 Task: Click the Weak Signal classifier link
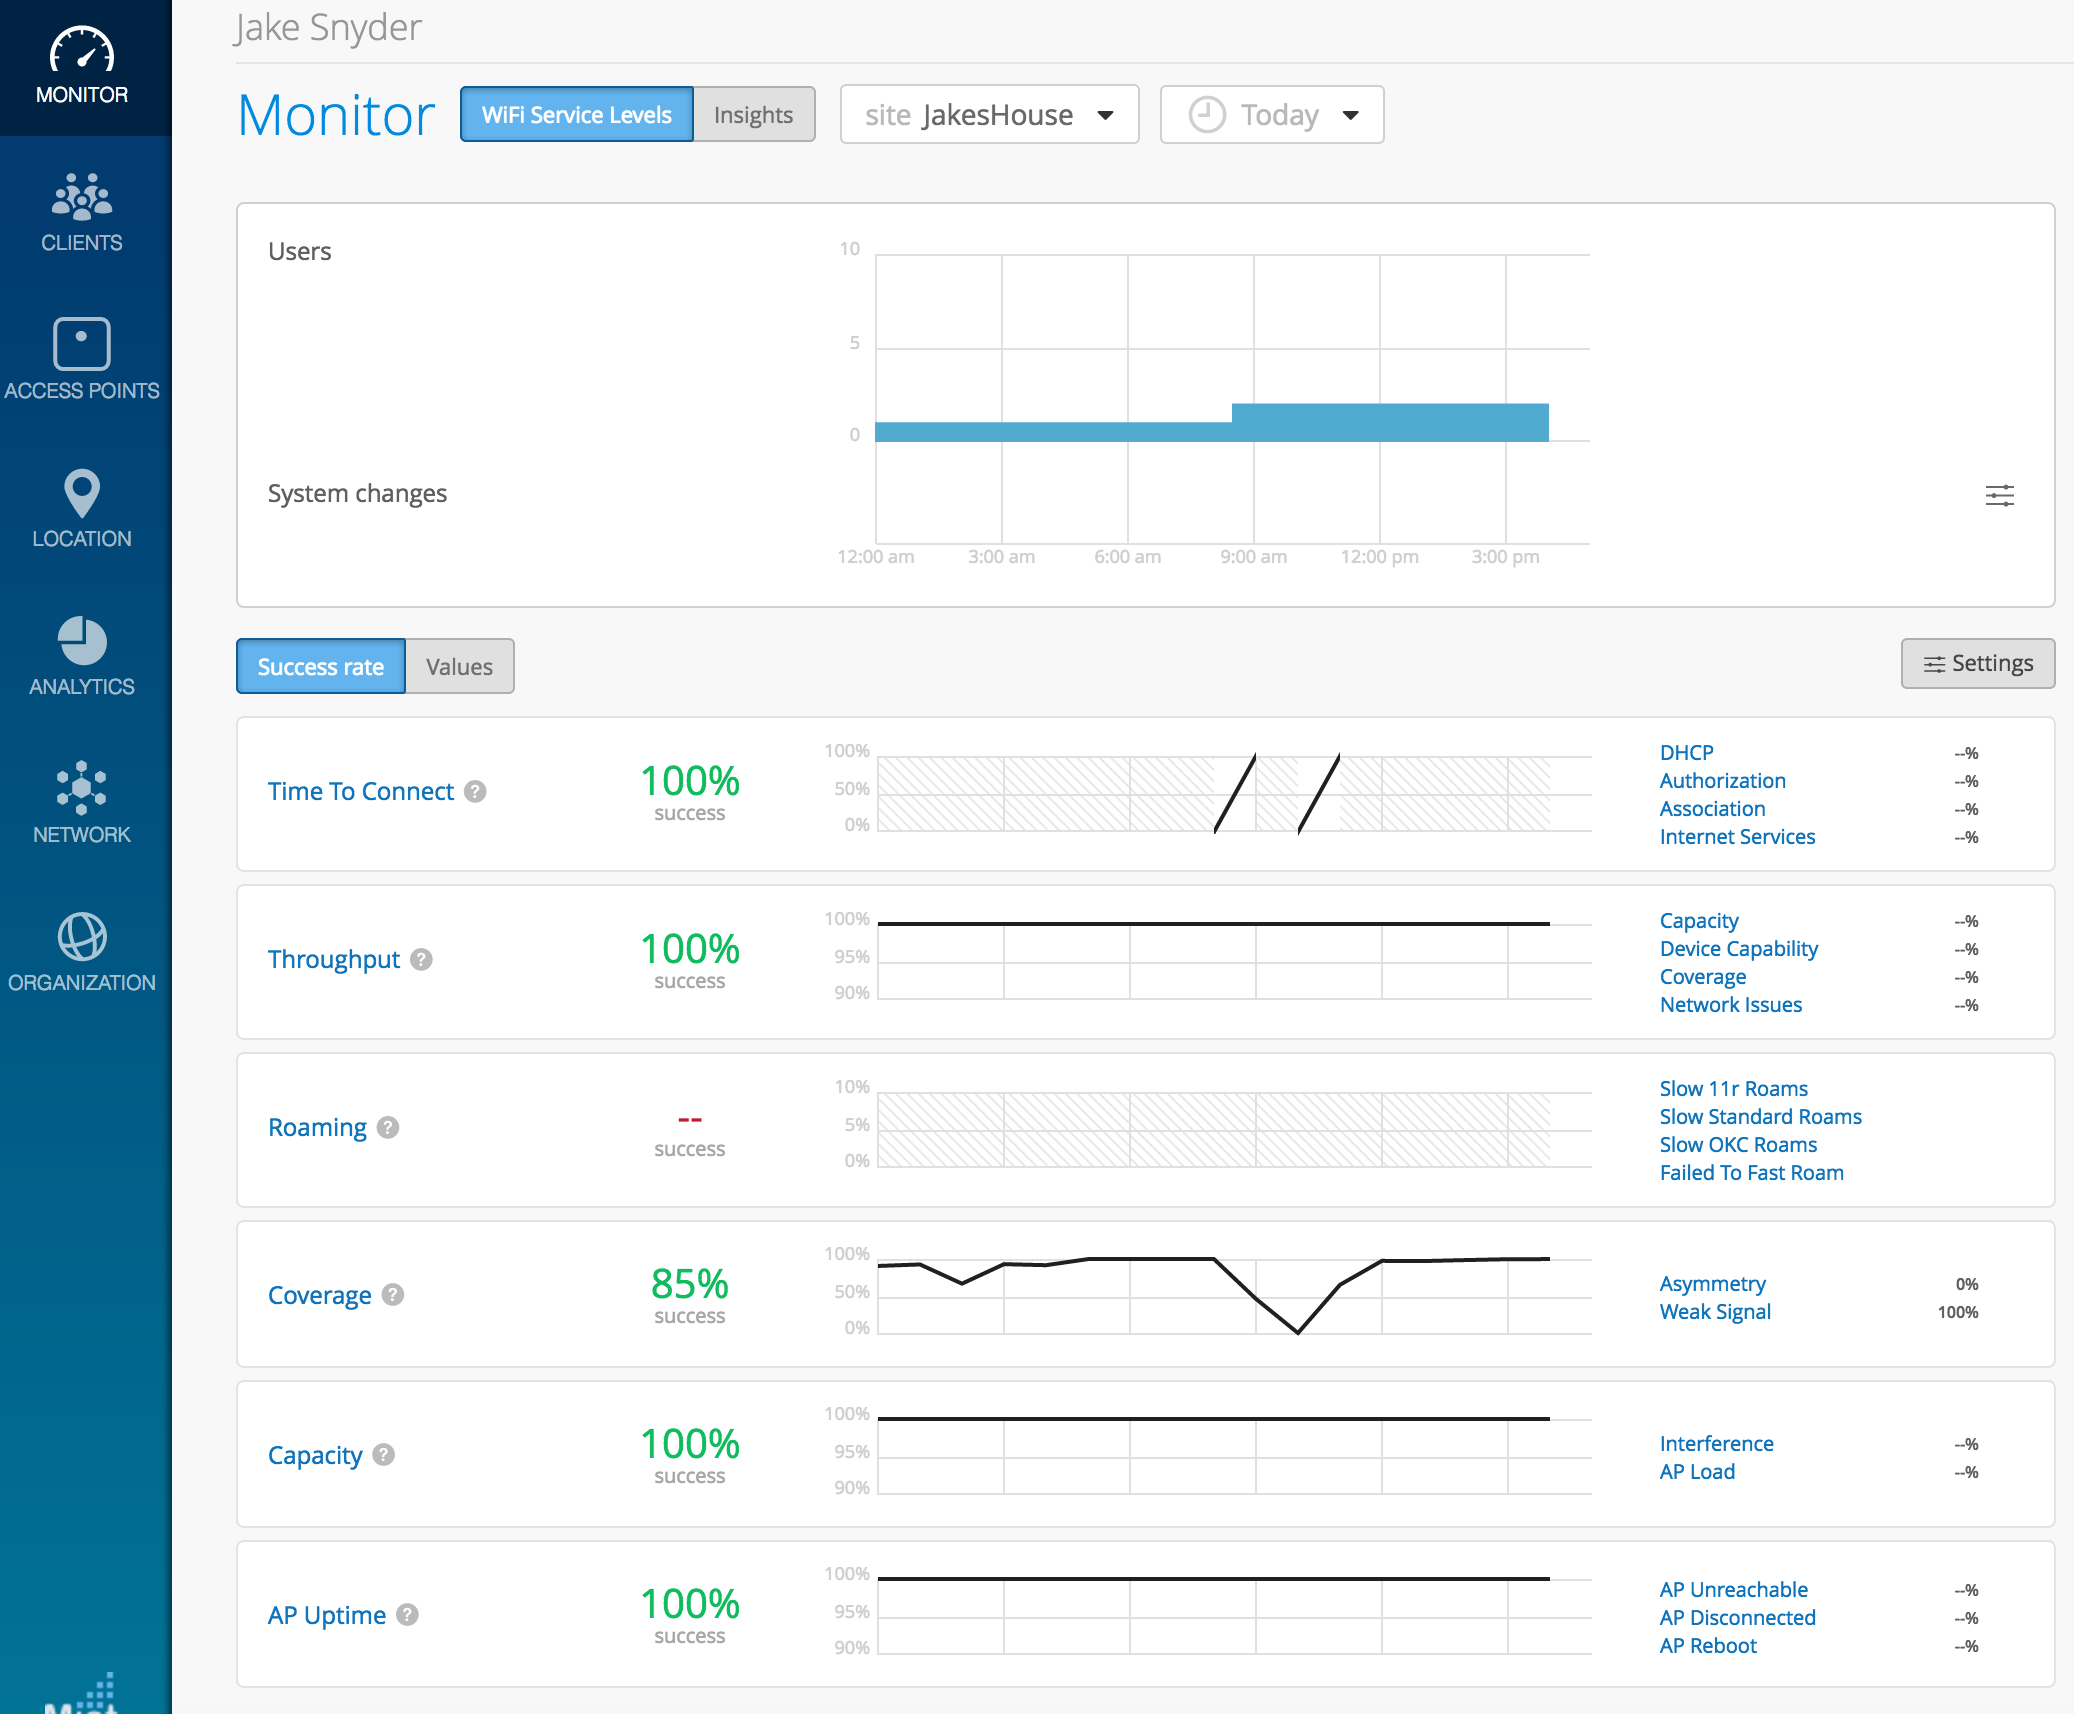pos(1714,1312)
